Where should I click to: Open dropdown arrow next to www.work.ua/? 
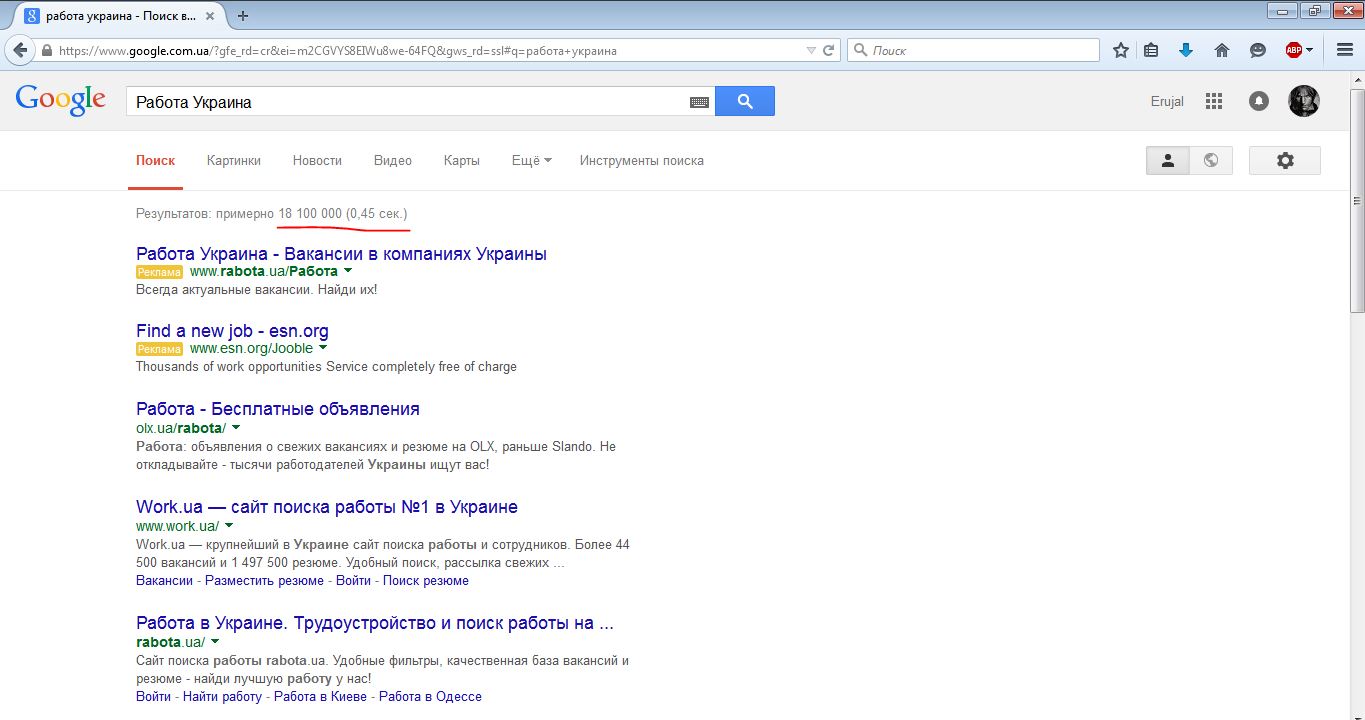(x=229, y=525)
